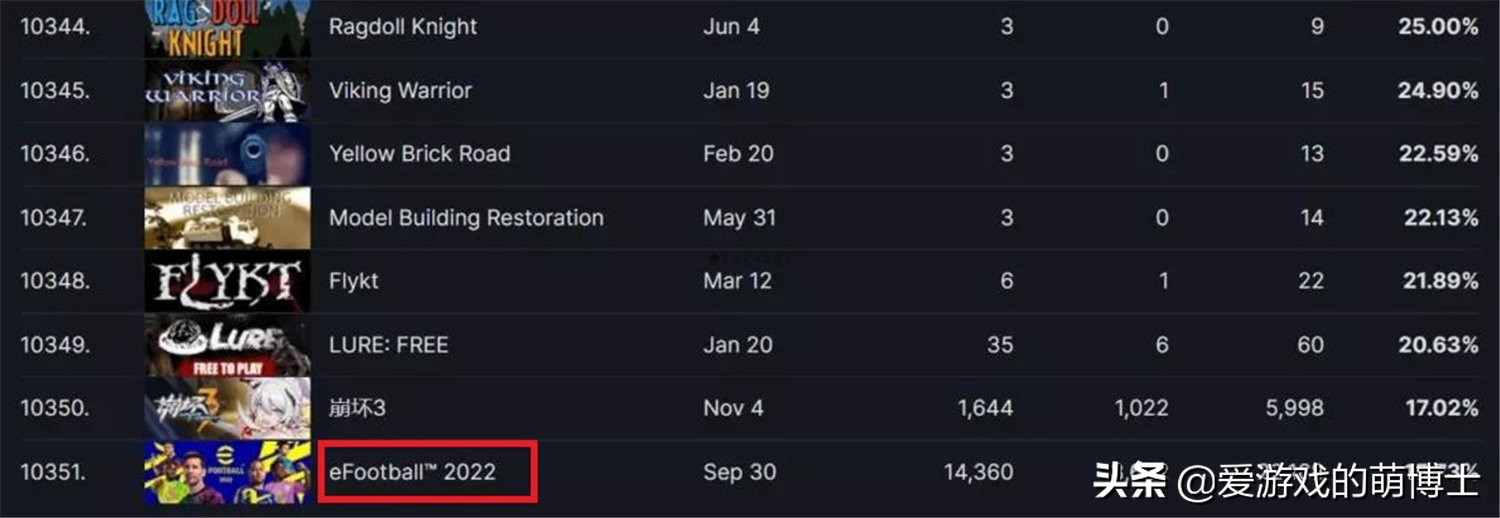Click the 17.02% rating of 崩坏3
1500x518 pixels.
(x=1440, y=408)
